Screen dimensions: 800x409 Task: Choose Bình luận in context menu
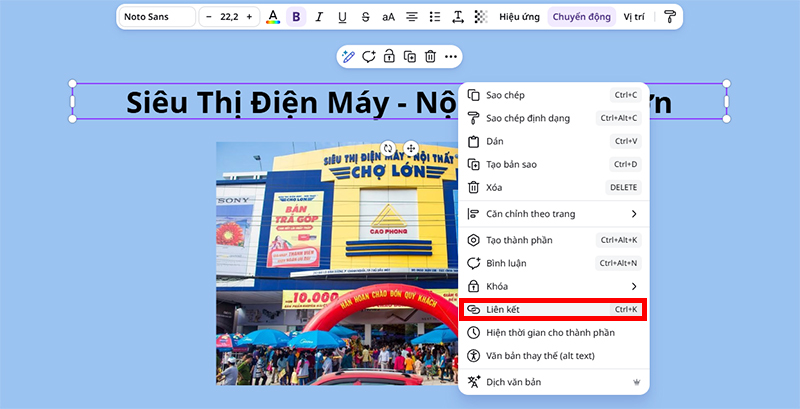coord(554,263)
